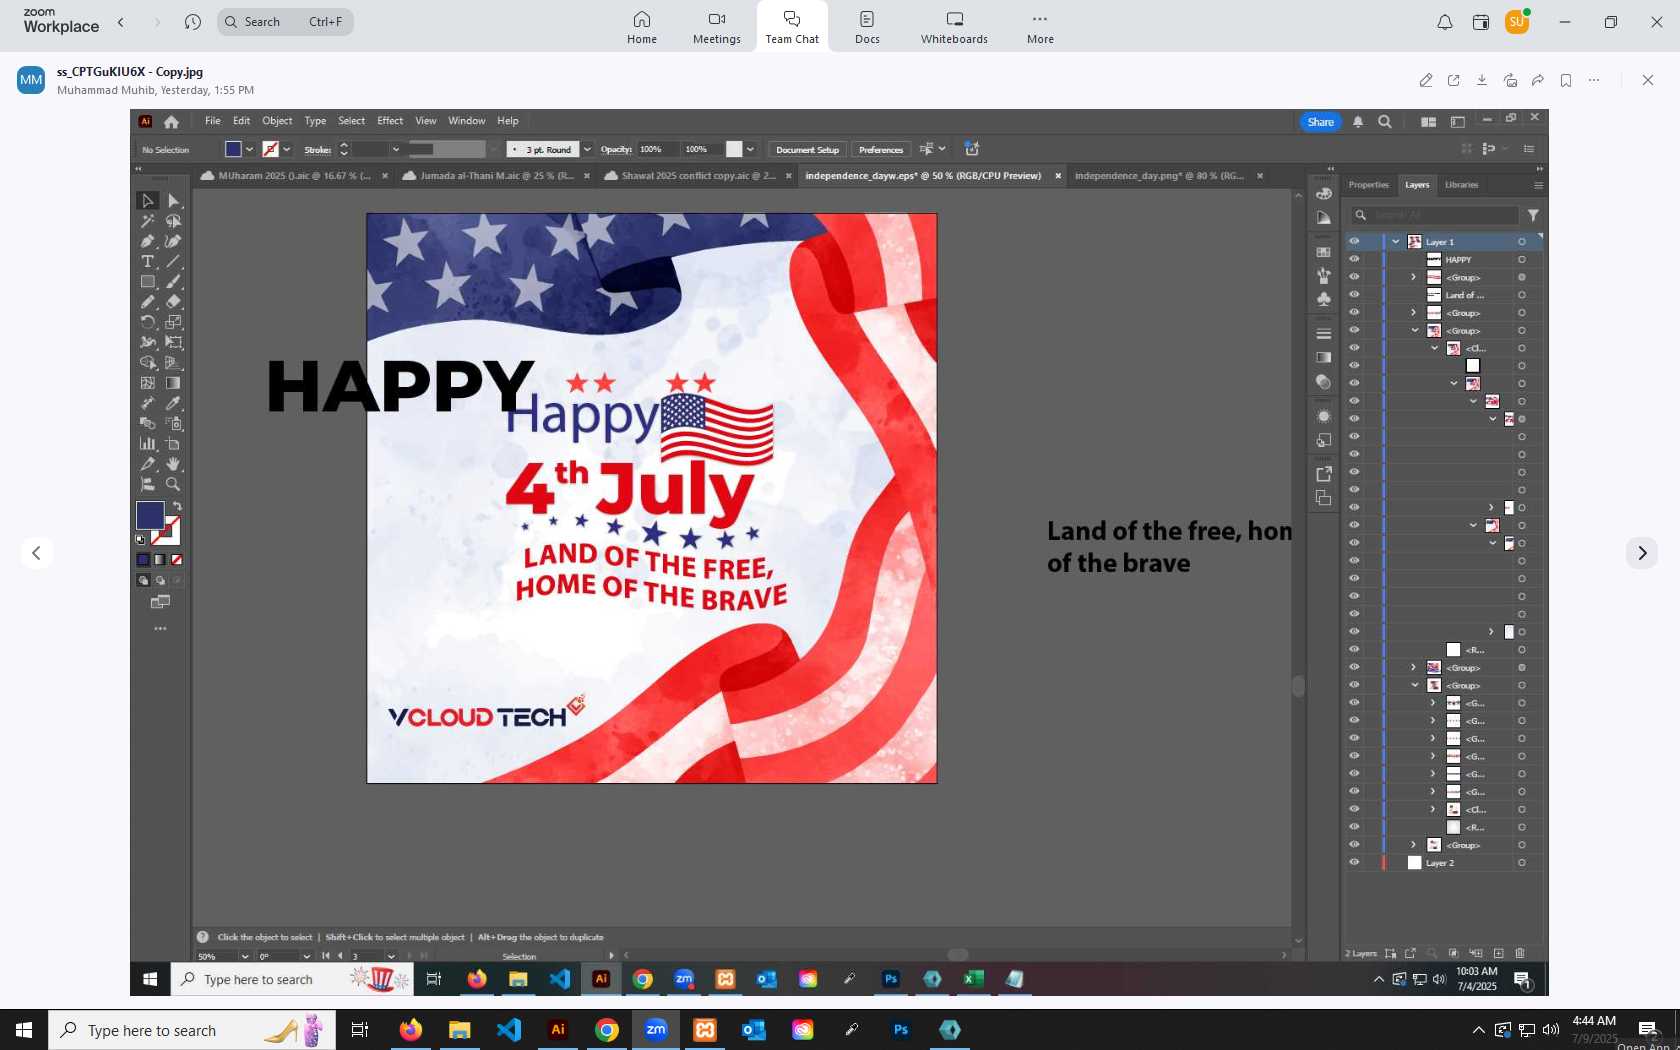Screen dimensions: 1680x1050
Task: Select the Eyedropper tool
Action: coord(174,403)
